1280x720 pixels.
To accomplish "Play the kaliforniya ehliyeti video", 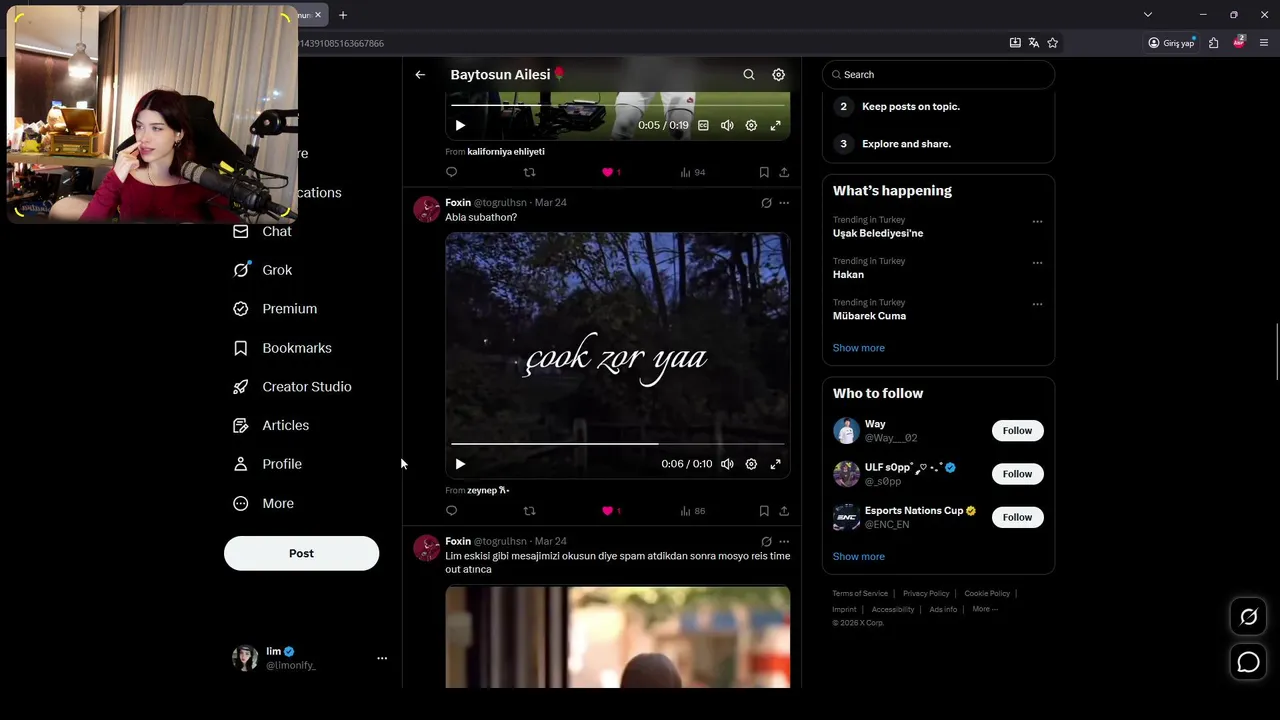I will click(x=460, y=125).
